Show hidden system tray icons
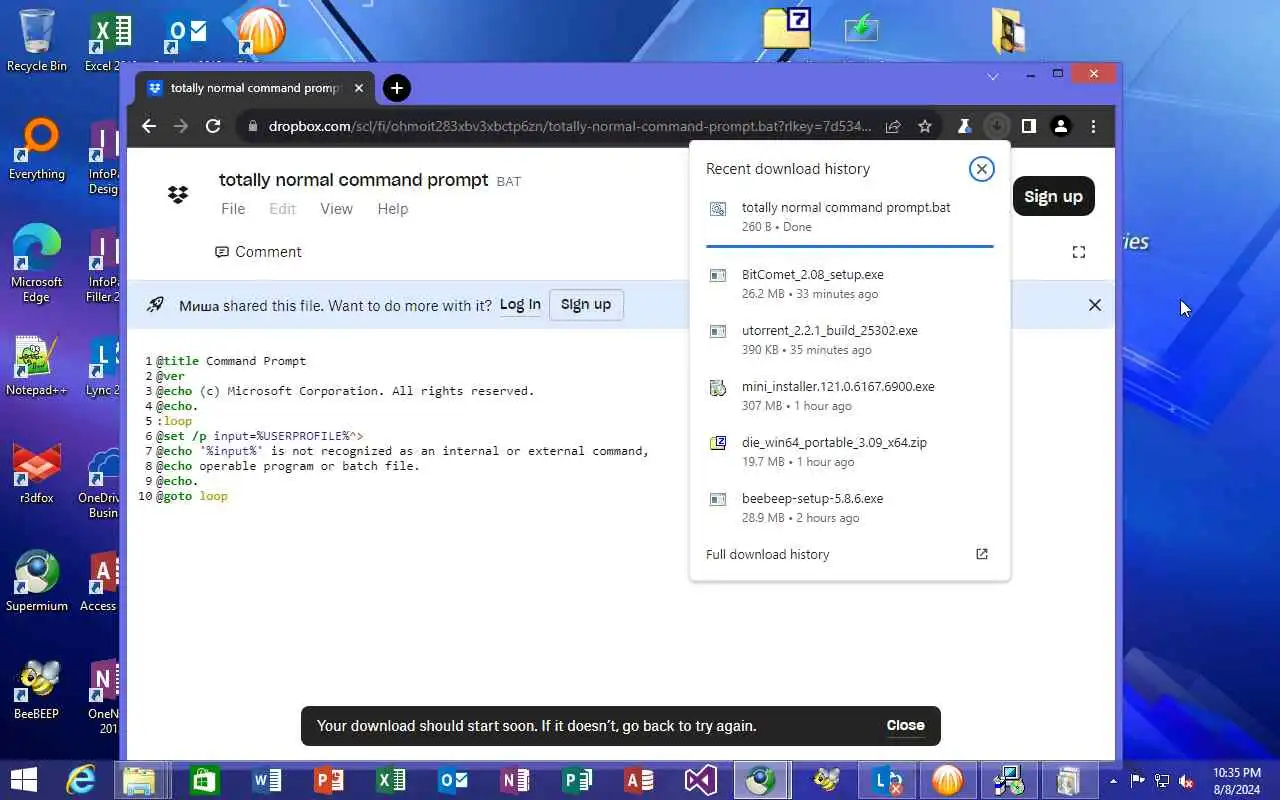Viewport: 1280px width, 800px height. [x=1113, y=780]
